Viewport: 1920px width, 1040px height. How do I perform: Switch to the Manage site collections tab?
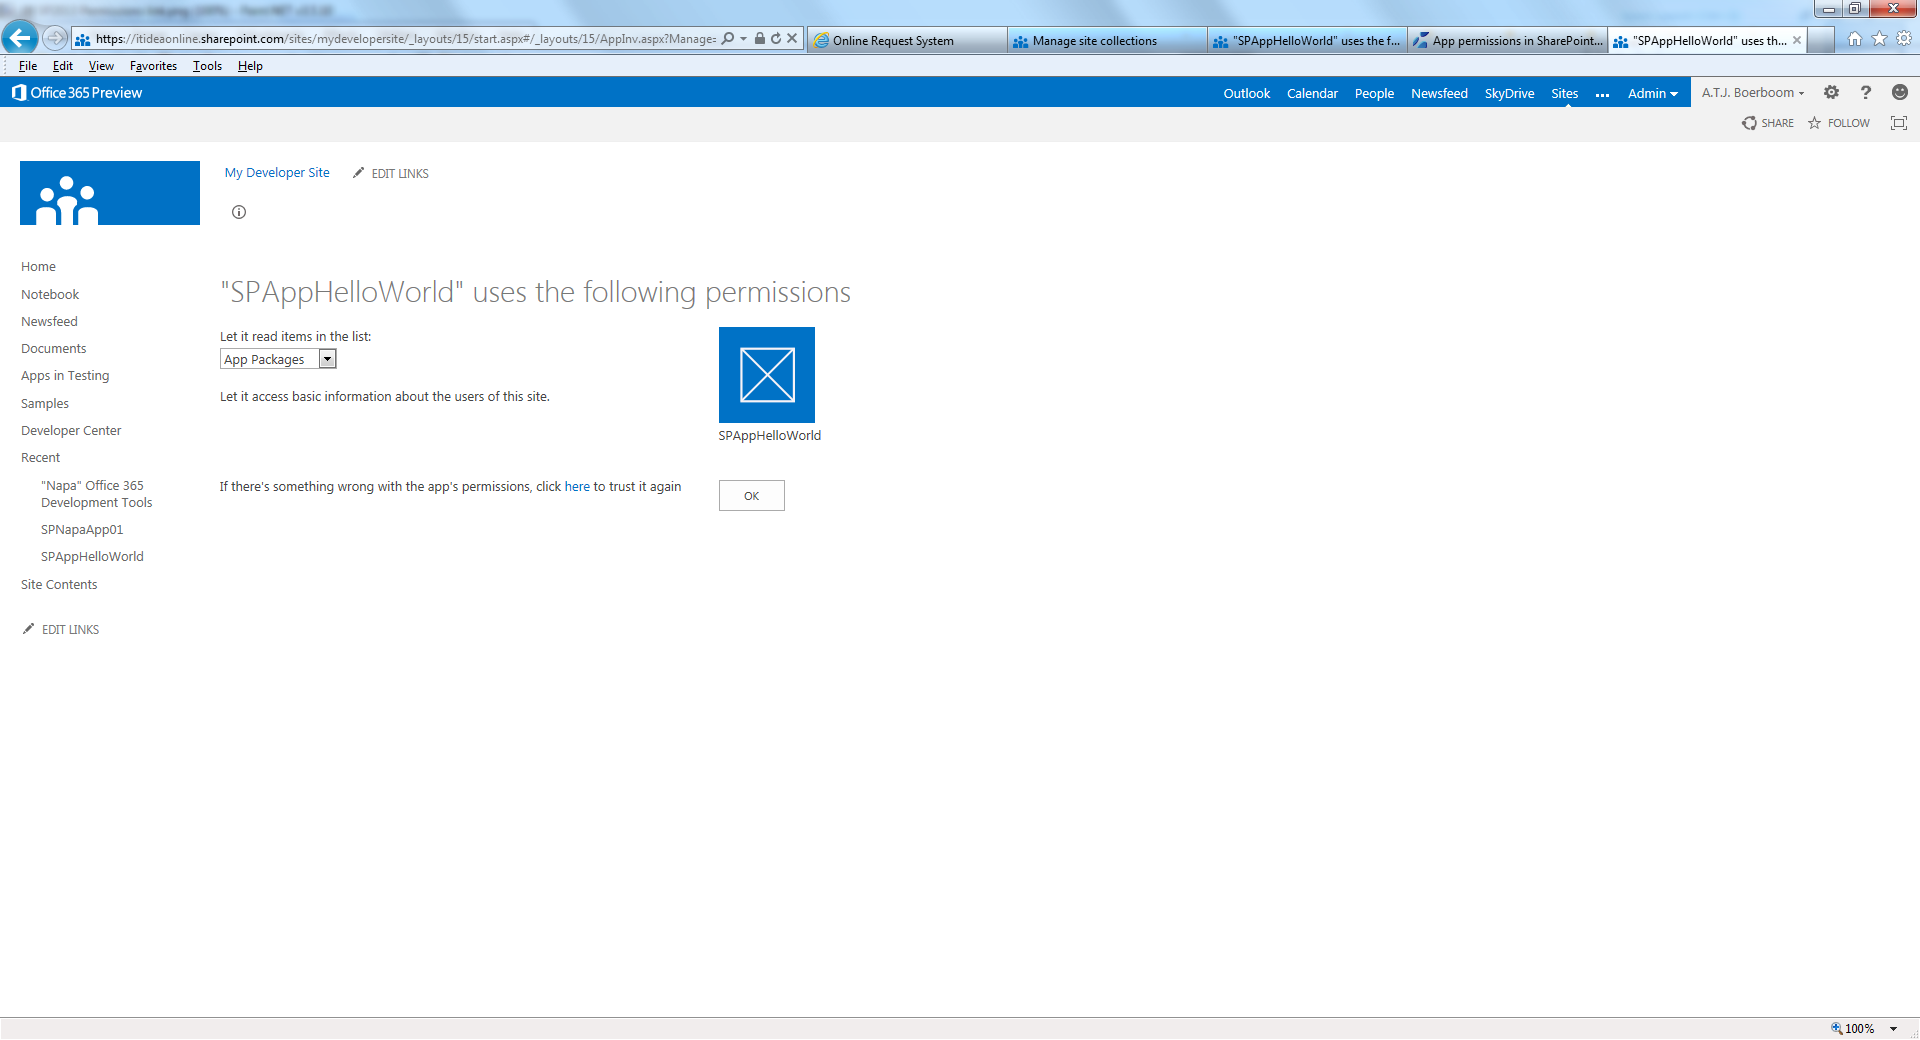click(1107, 40)
